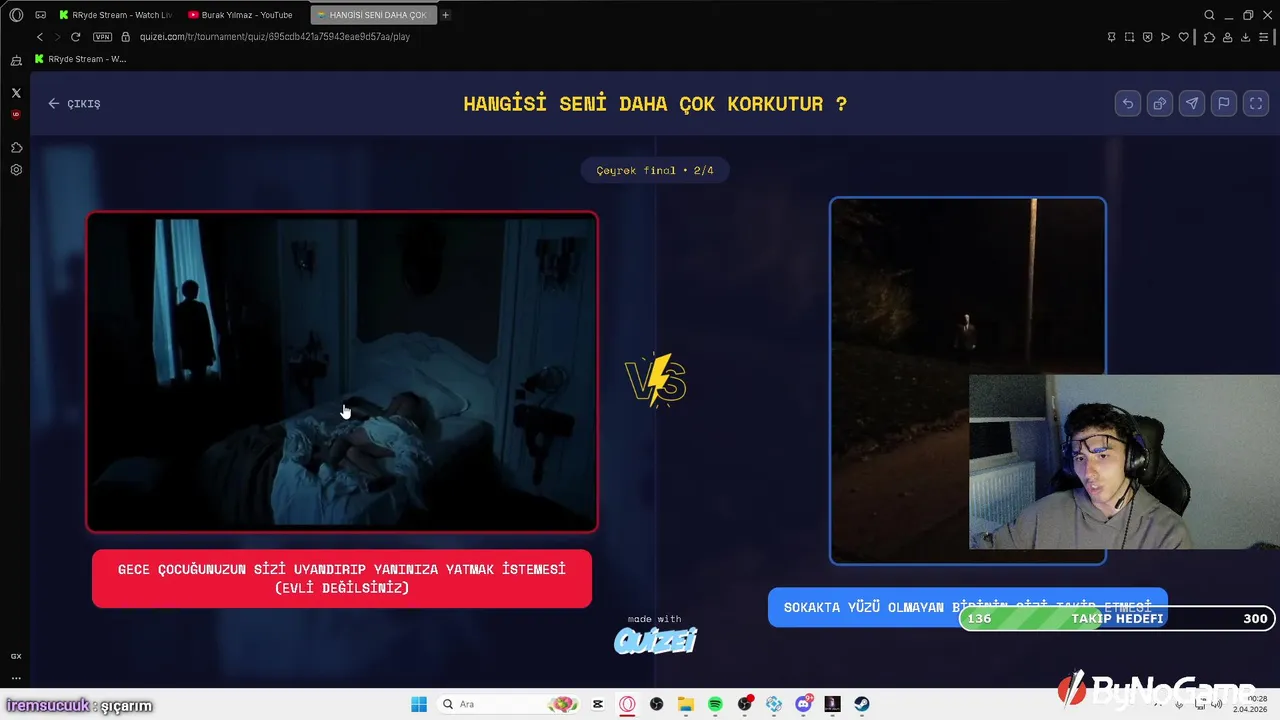Open sidebar three-dots more menu

[16, 678]
